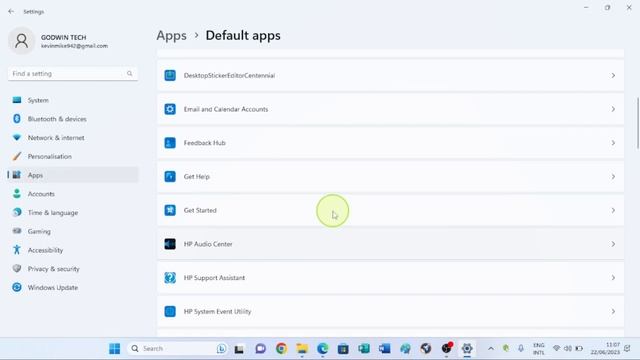Click the Personalisation brush icon
This screenshot has height=360, width=640.
[x=17, y=156]
